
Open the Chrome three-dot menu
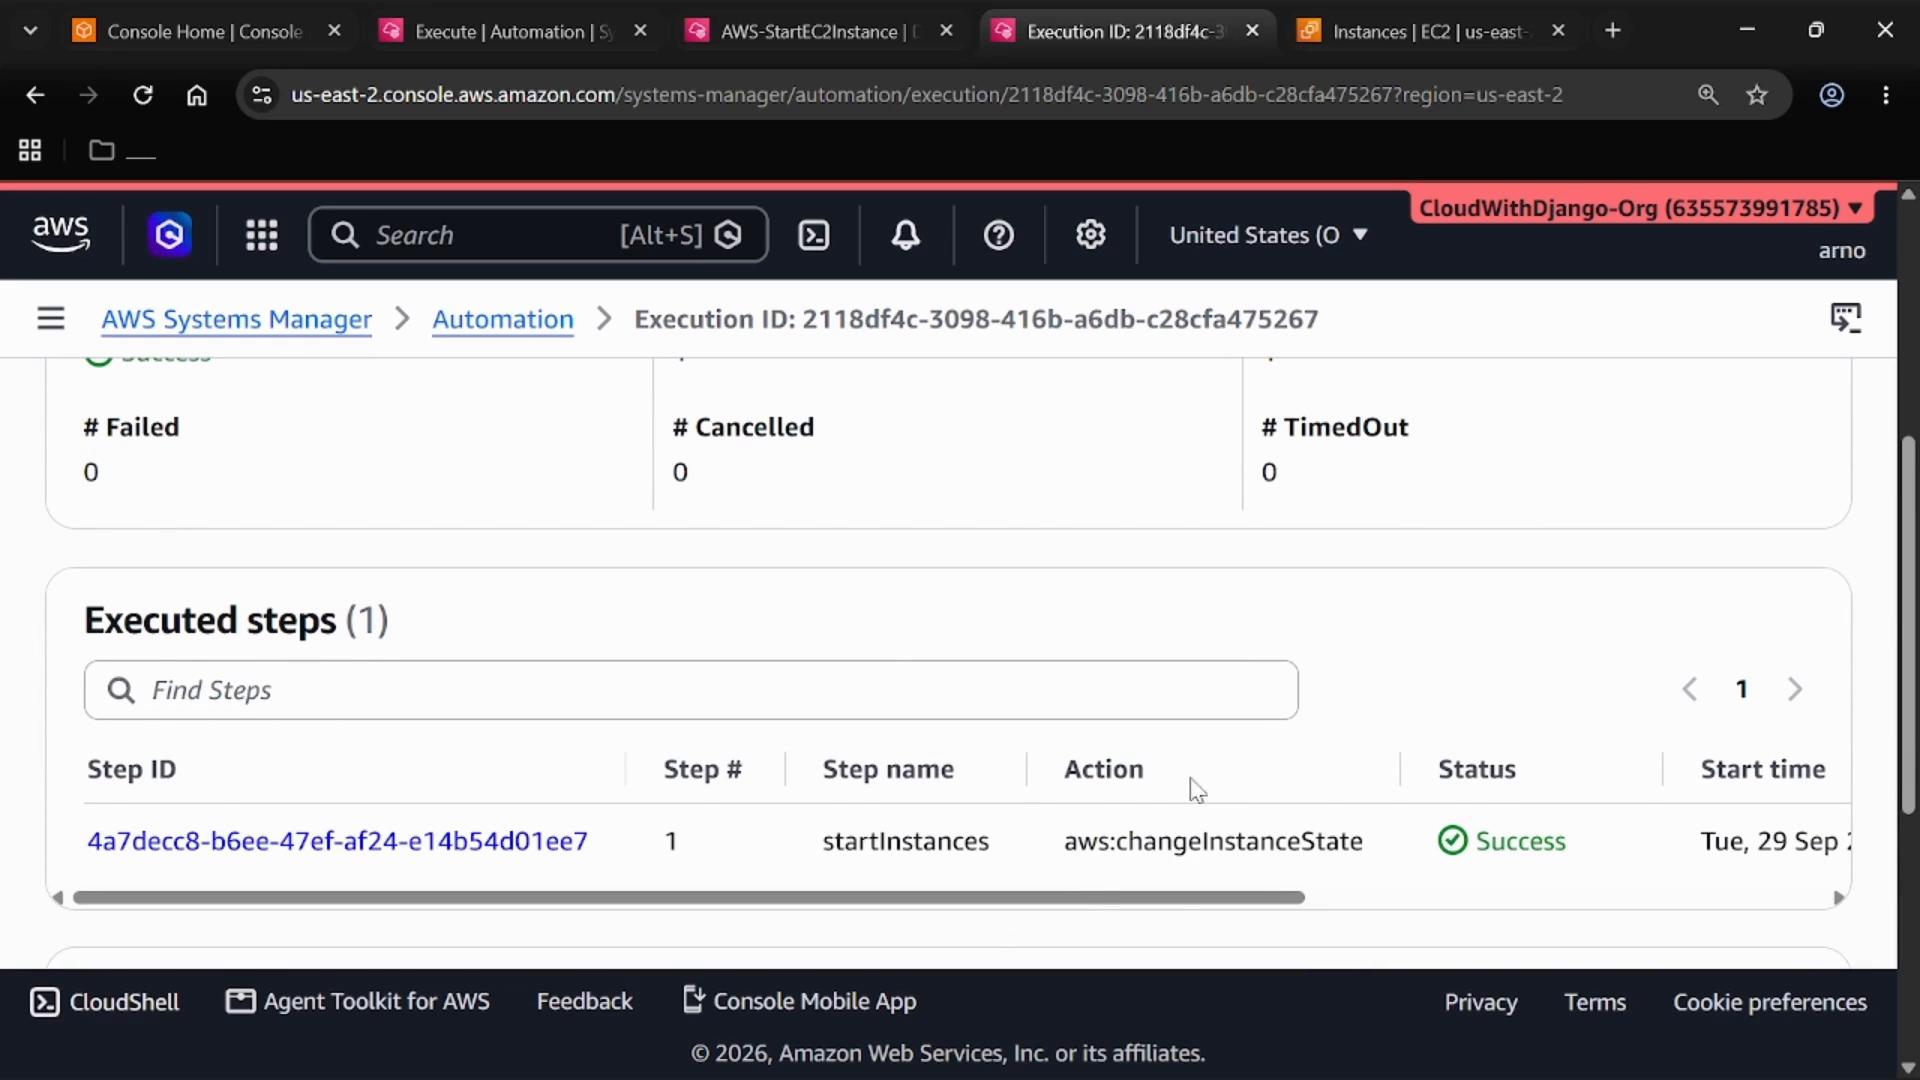[x=1886, y=95]
